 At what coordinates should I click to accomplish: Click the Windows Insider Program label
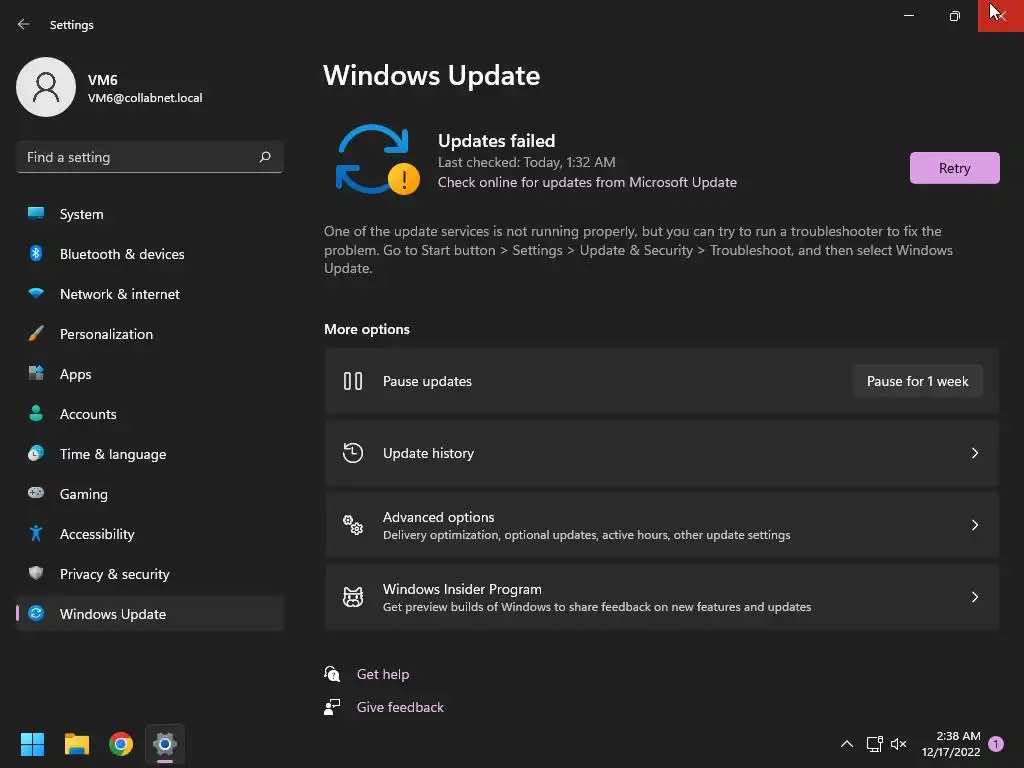pos(462,588)
